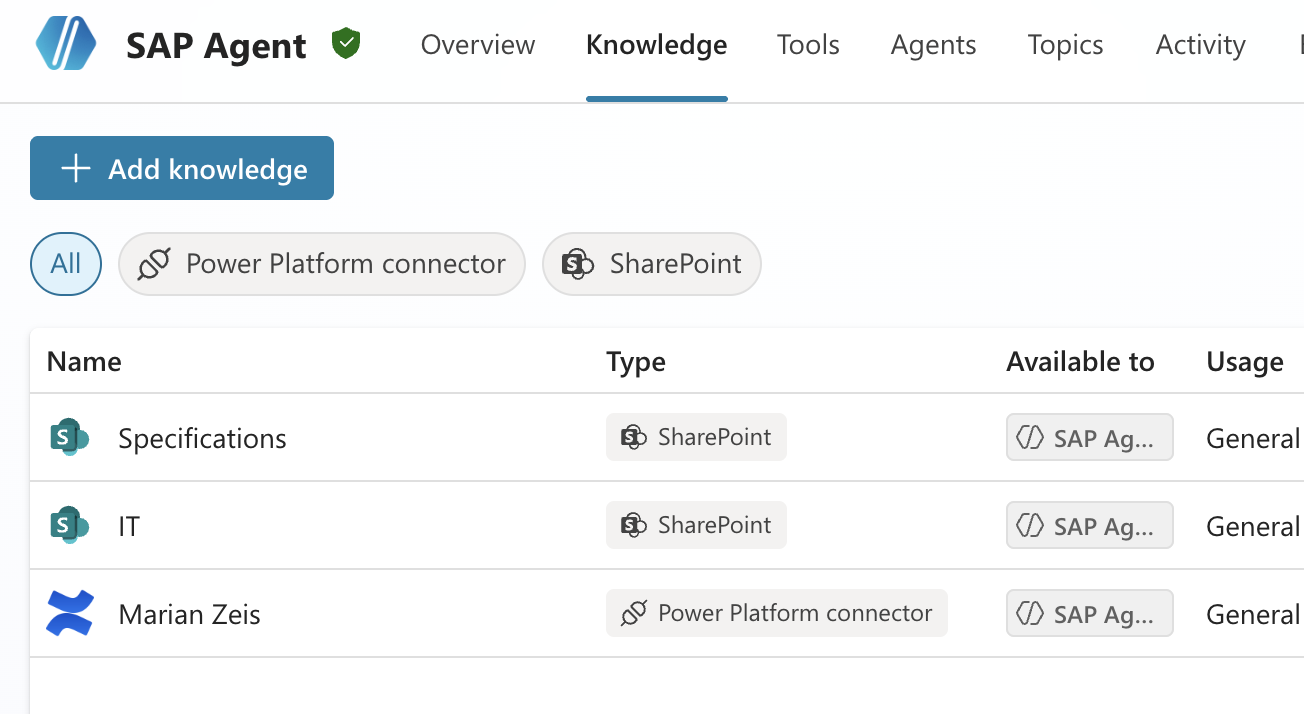Click the SAP Ag... badge in Marian Zeis row

1090,614
